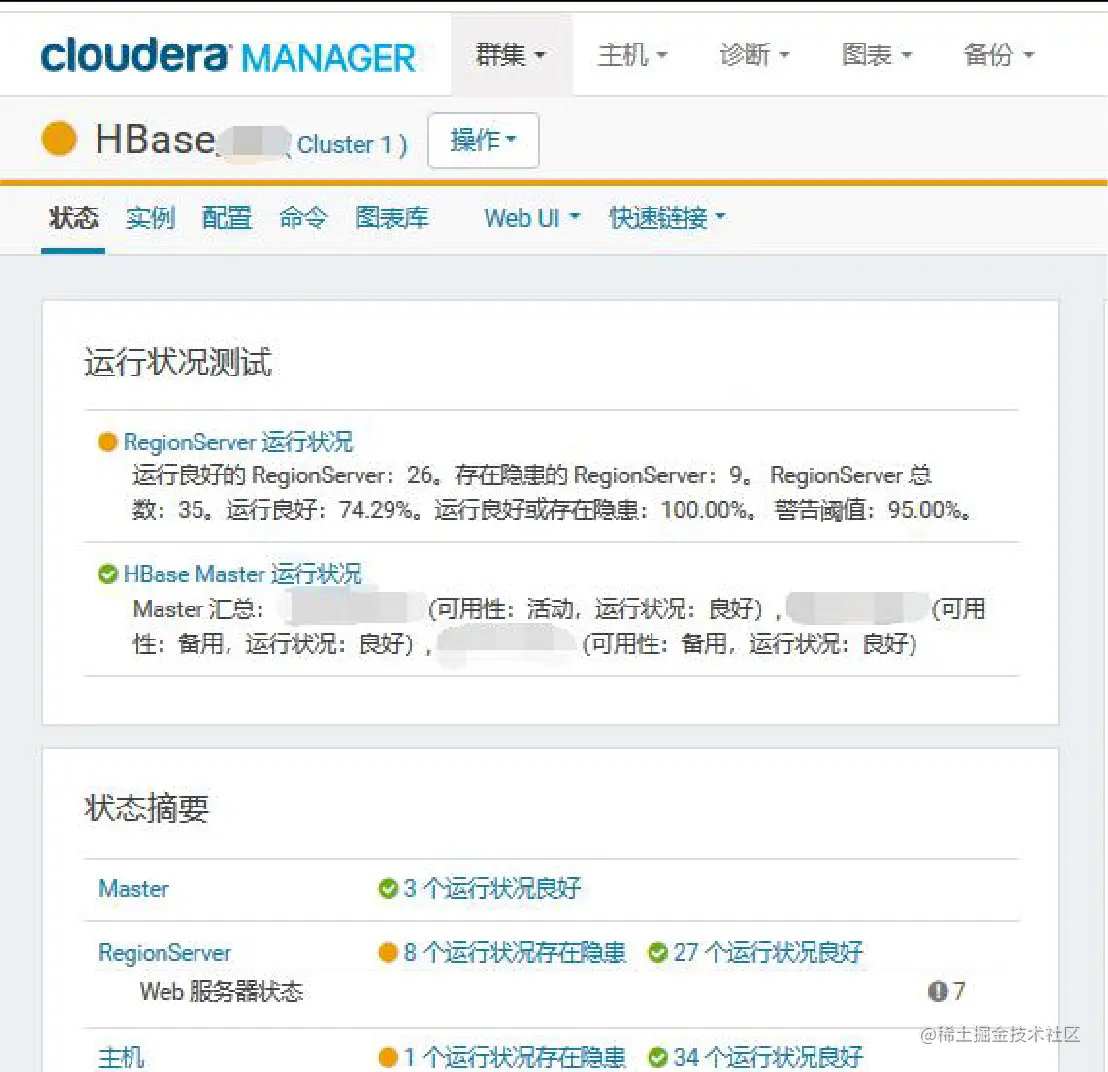Switch to the 图表库 tab
The image size is (1108, 1072).
392,218
